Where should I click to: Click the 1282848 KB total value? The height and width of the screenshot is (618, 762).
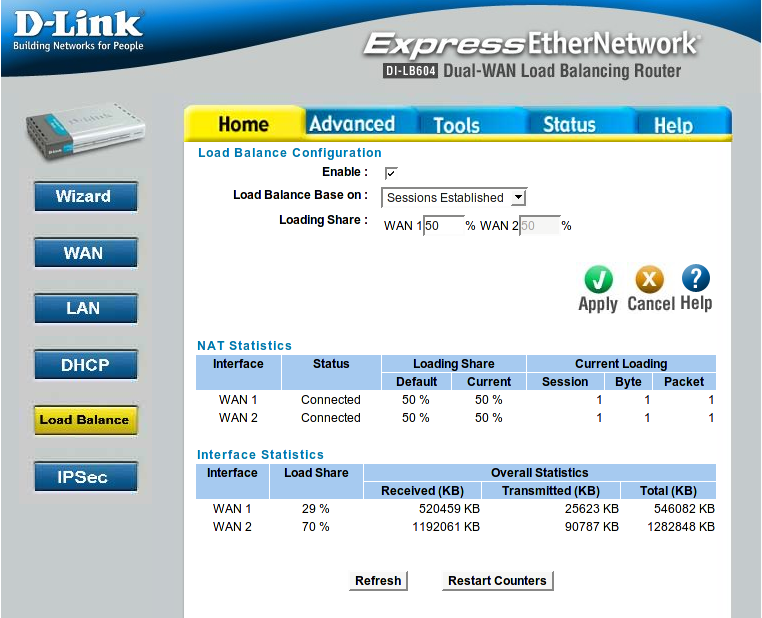681,527
